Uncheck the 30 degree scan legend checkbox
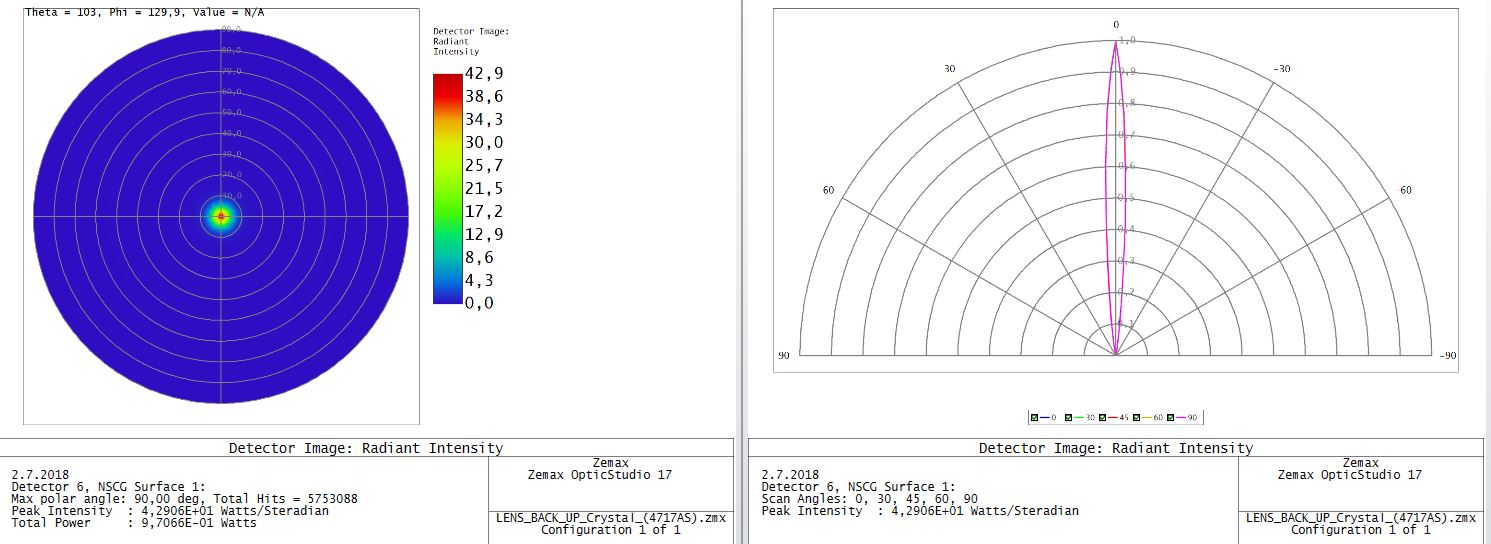The height and width of the screenshot is (544, 1491). point(1068,418)
